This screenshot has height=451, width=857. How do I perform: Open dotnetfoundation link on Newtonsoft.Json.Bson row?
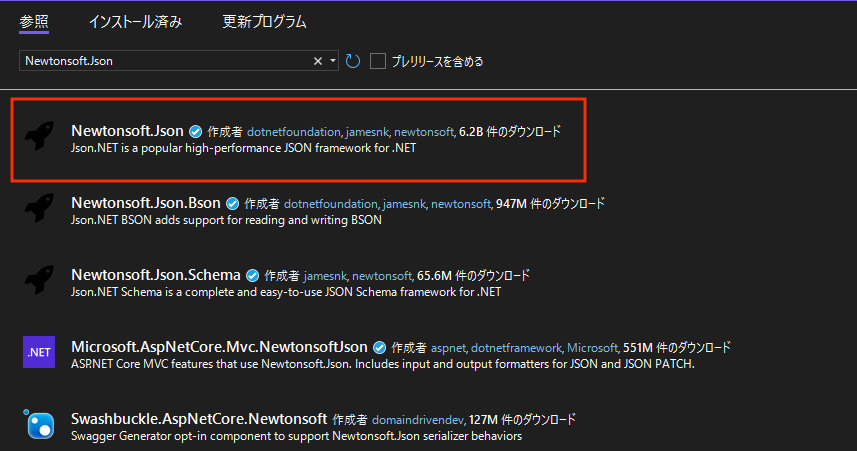pos(332,204)
